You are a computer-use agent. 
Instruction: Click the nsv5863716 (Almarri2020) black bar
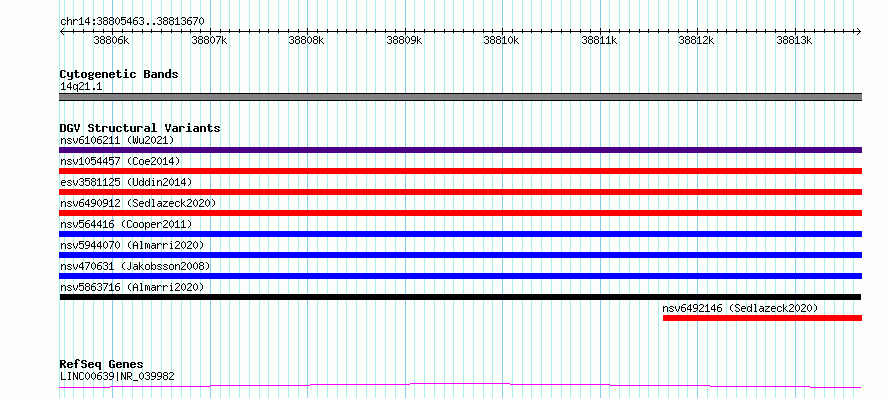pyautogui.click(x=460, y=297)
